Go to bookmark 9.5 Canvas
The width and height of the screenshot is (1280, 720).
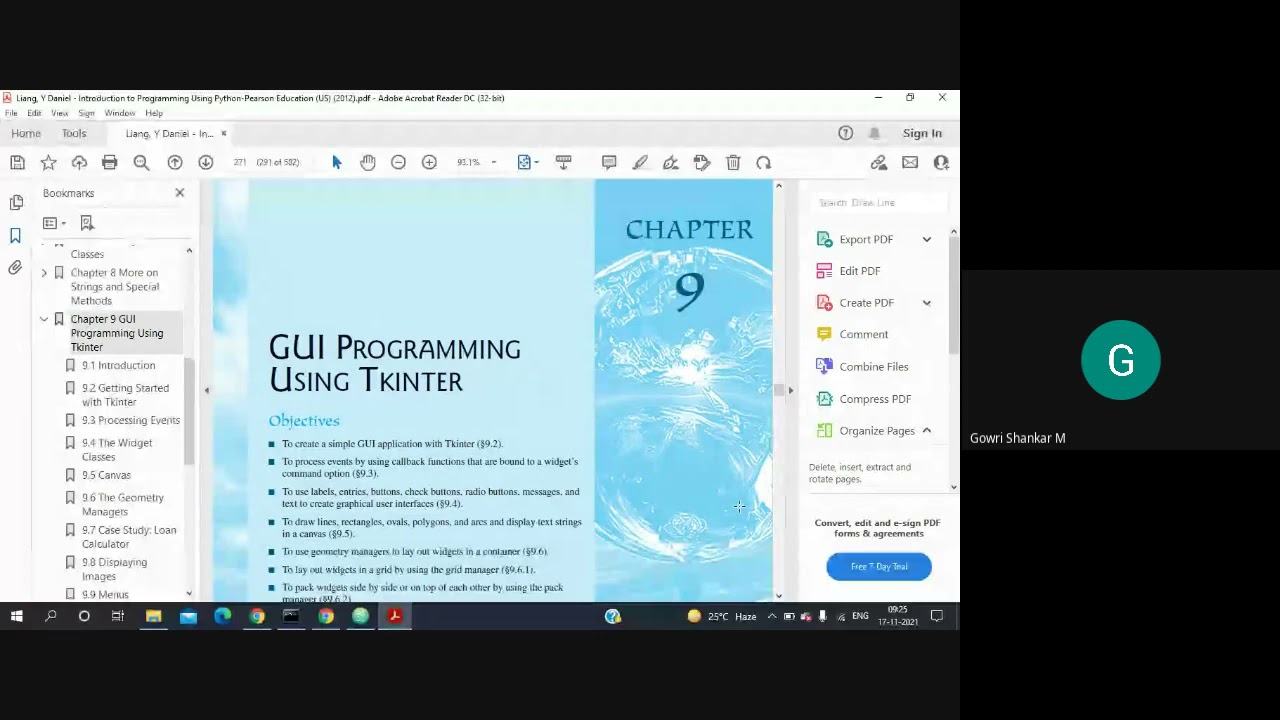coord(106,476)
